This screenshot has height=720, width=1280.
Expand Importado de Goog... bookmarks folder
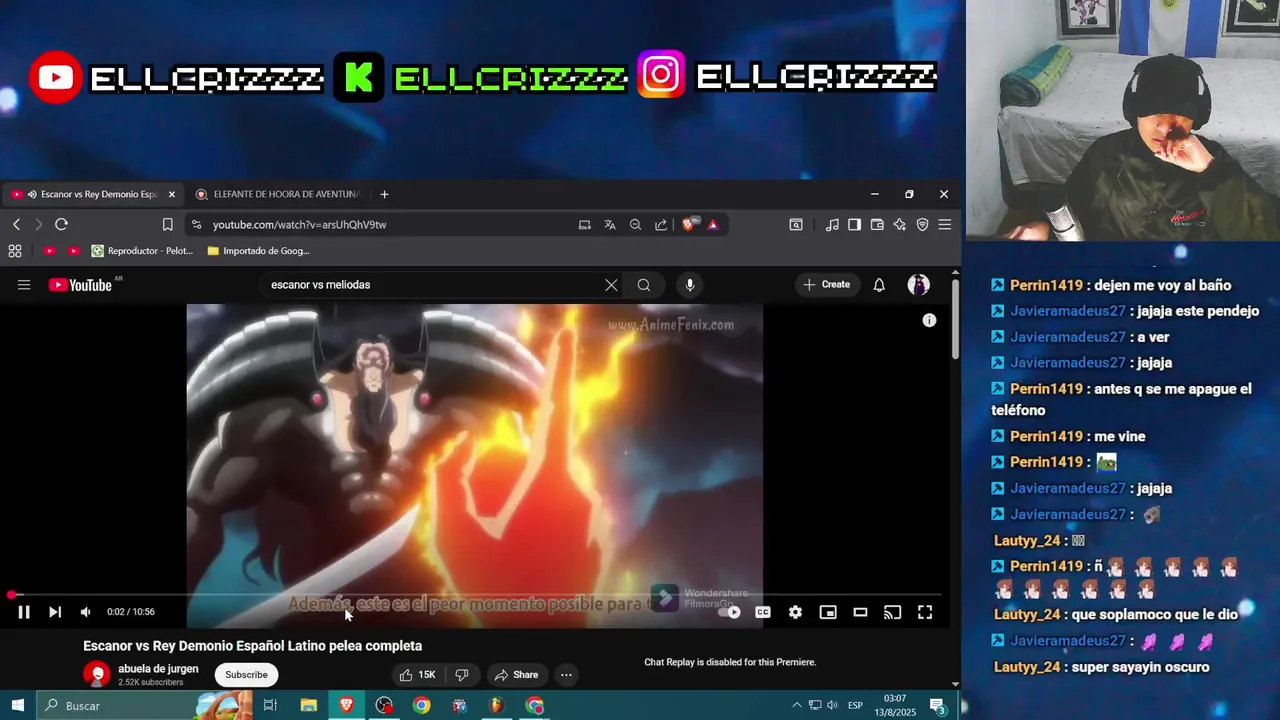pyautogui.click(x=258, y=251)
